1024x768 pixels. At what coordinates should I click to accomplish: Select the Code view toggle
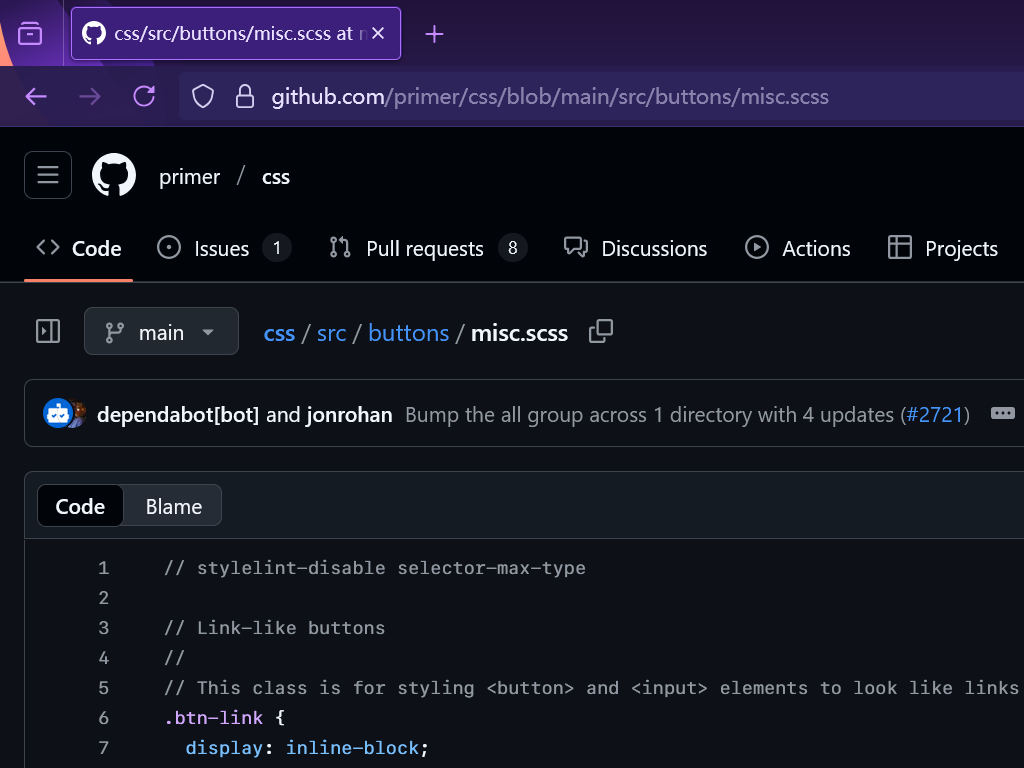(x=80, y=506)
